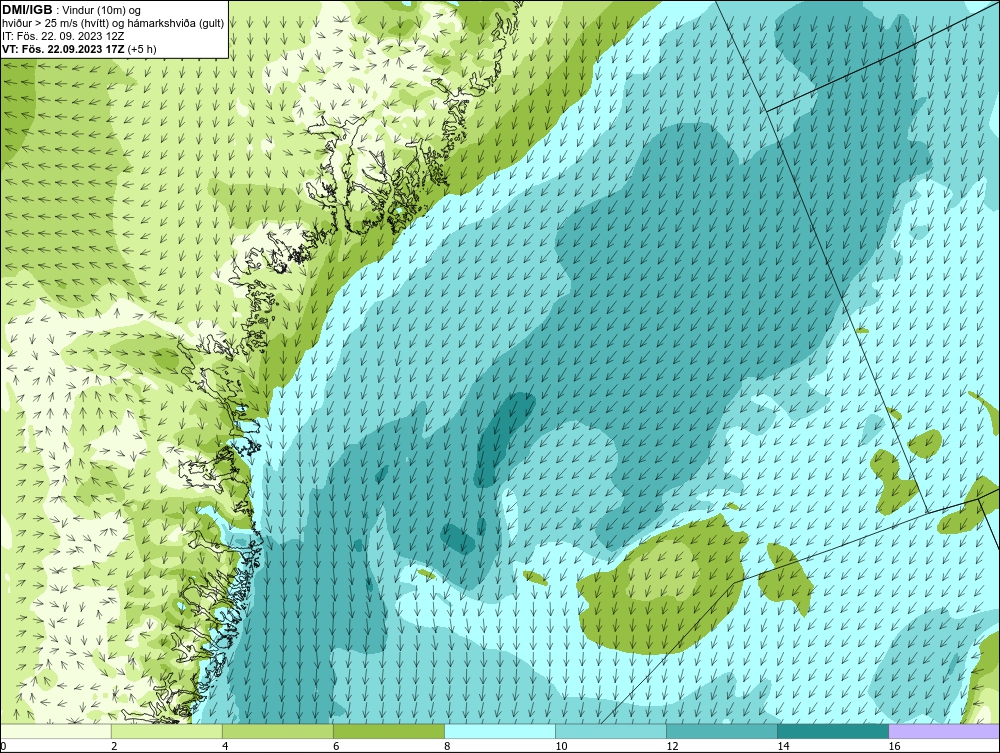Click the 'VT: Fös. 22.09.2023 17Z' line

coord(63,48)
